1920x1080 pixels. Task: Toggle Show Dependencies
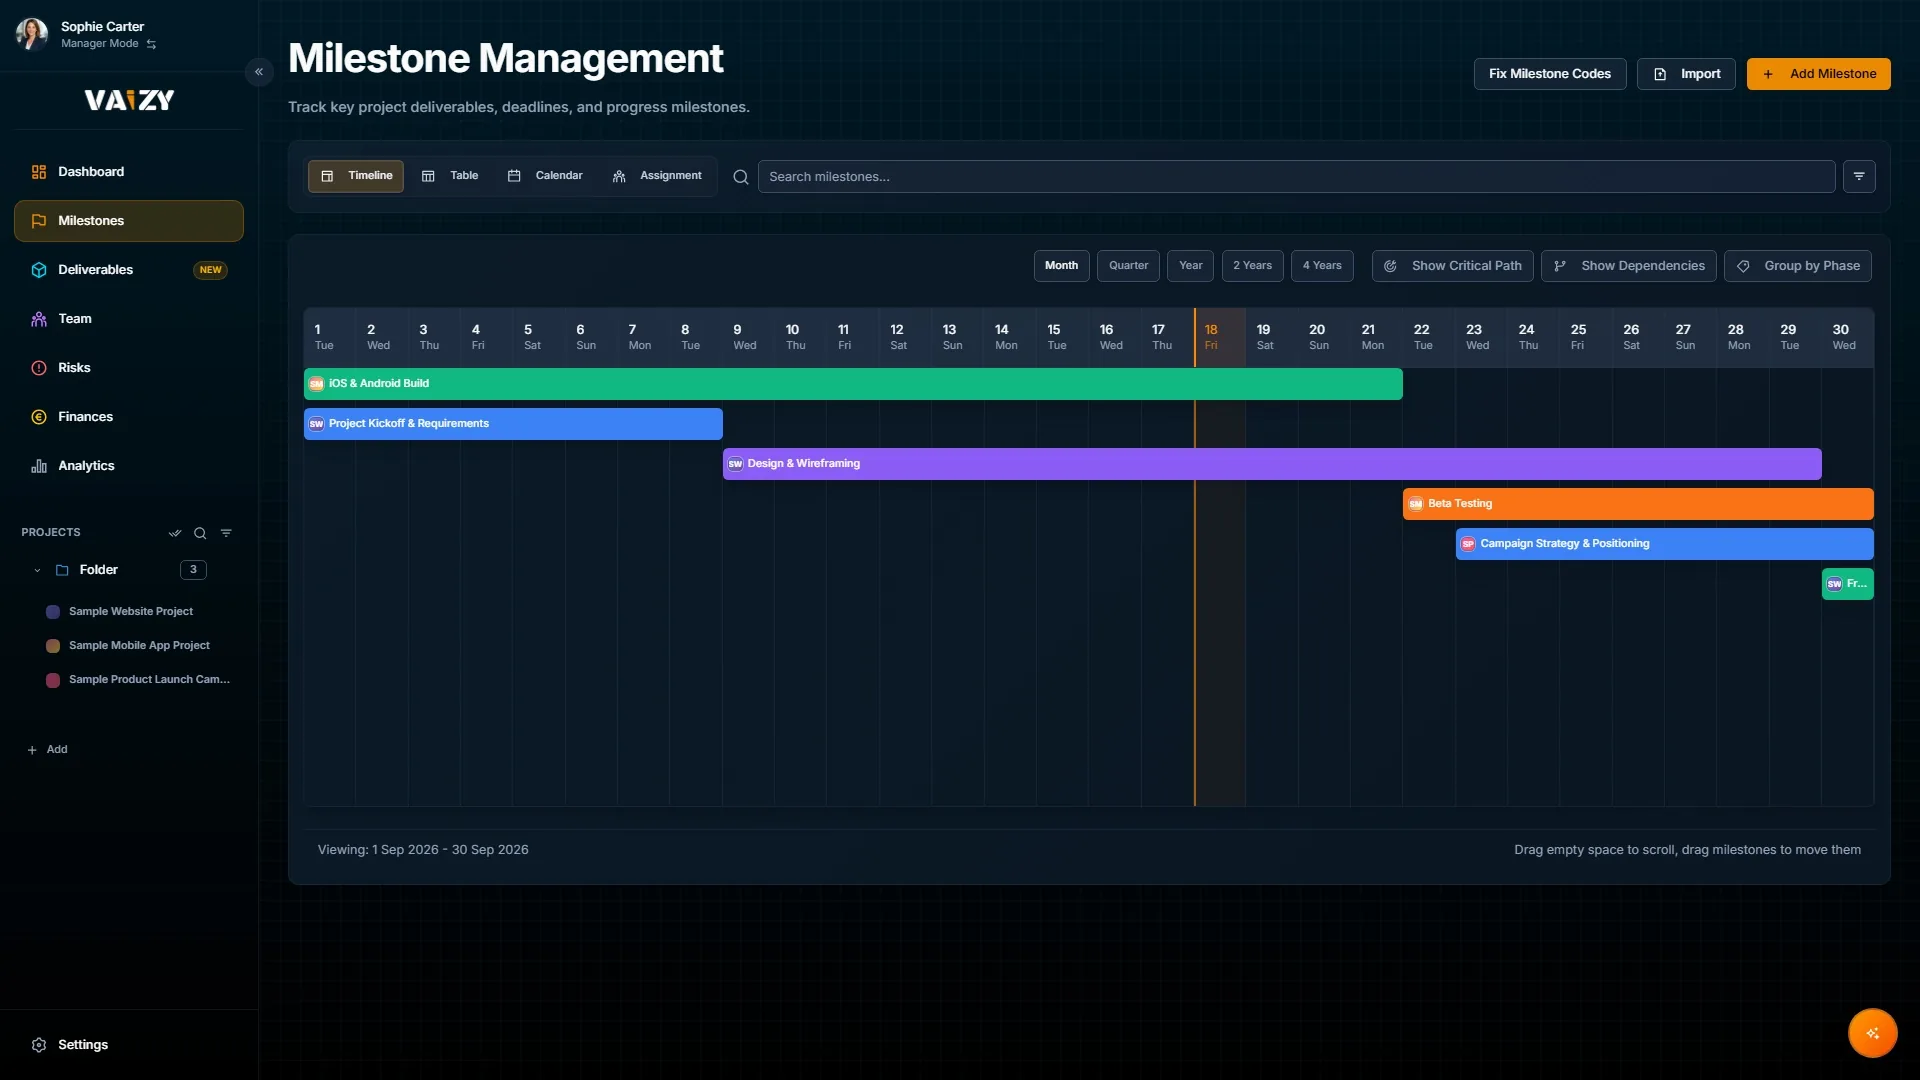coord(1628,266)
